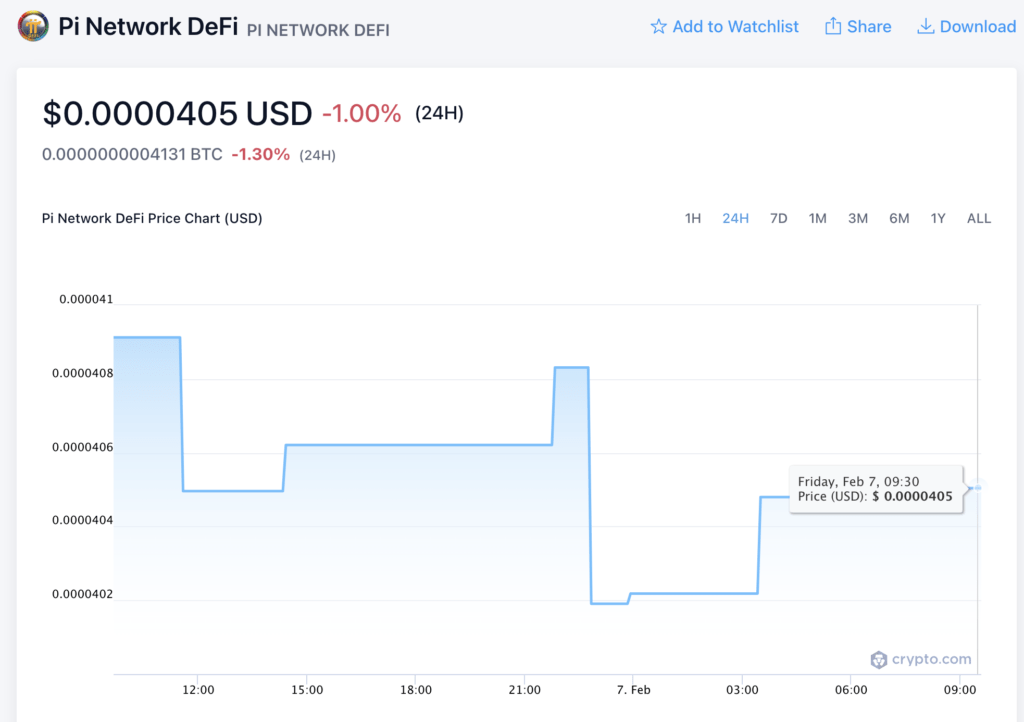Screen dimensions: 1024x722
Task: Click the Share arrow icon
Action: (833, 26)
